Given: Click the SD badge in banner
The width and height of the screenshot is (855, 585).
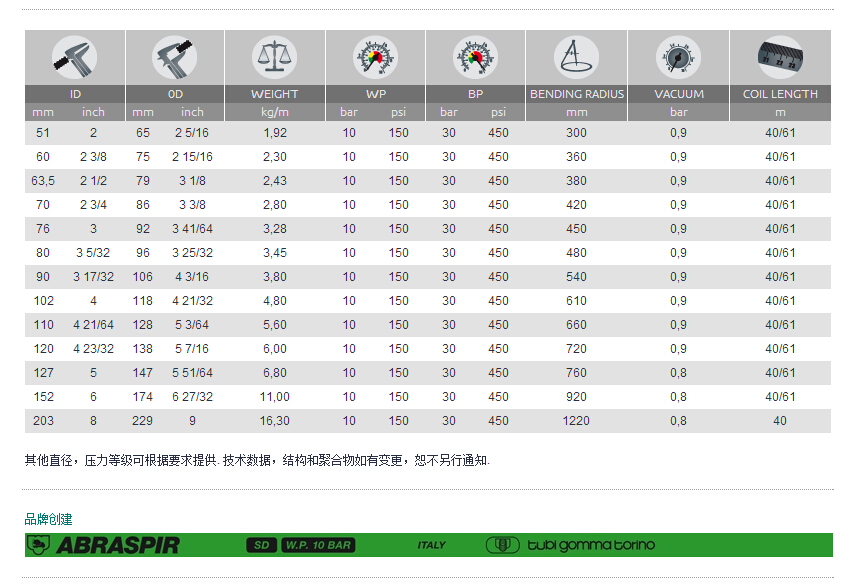Looking at the screenshot, I should 261,545.
